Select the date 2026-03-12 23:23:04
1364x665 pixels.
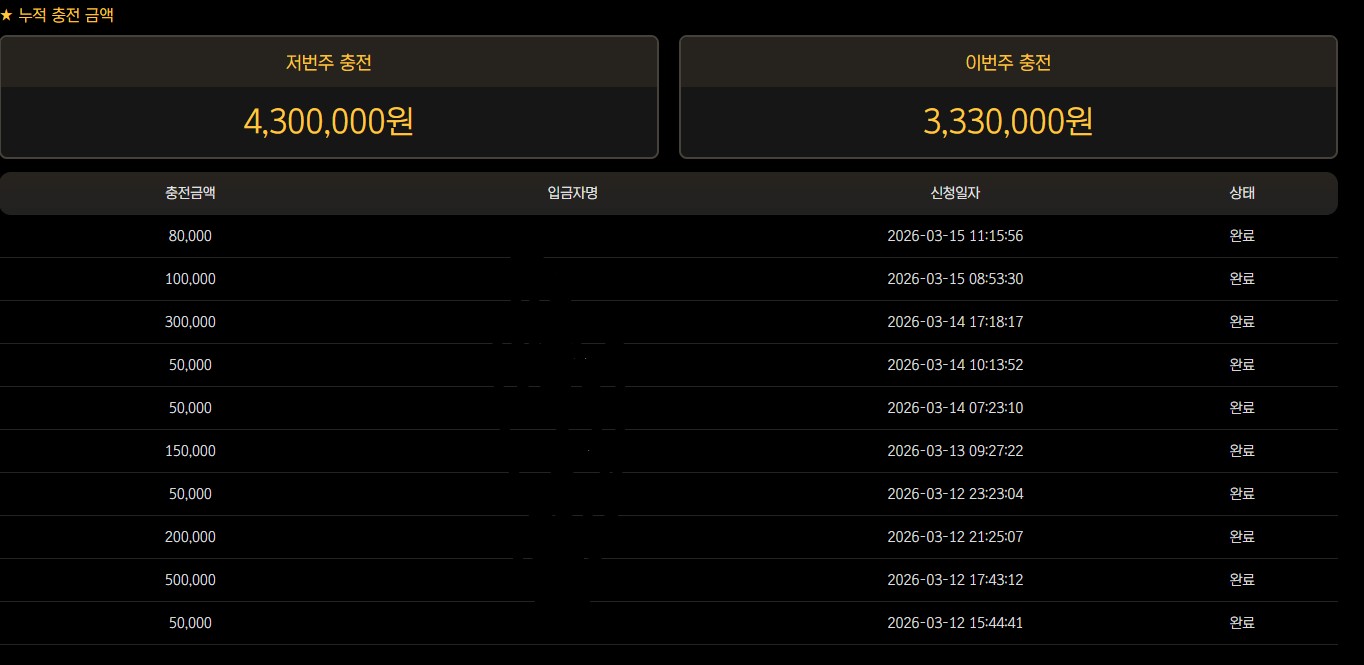[x=955, y=494]
